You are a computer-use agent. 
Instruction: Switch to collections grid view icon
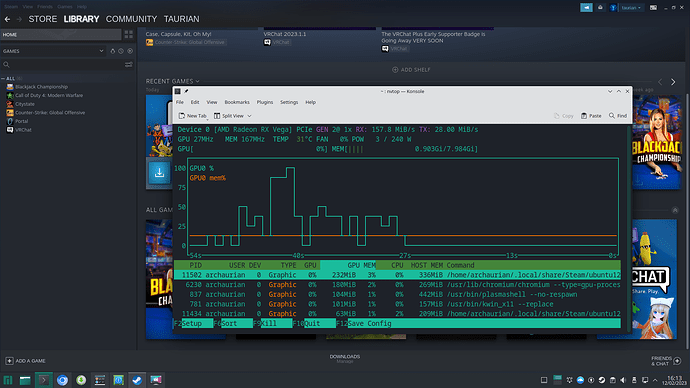point(128,35)
